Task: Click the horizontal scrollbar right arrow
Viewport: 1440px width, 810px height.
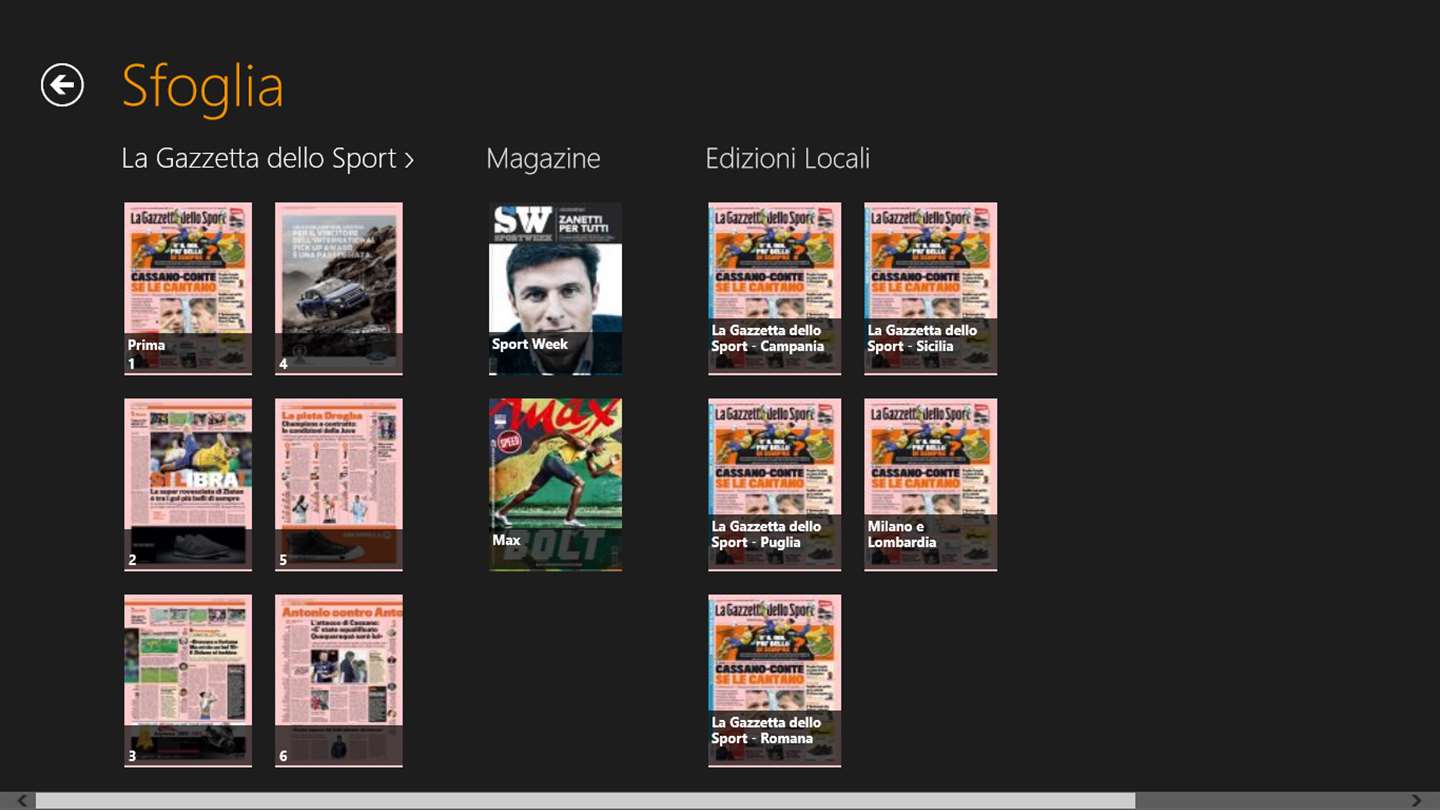Action: [x=1417, y=801]
